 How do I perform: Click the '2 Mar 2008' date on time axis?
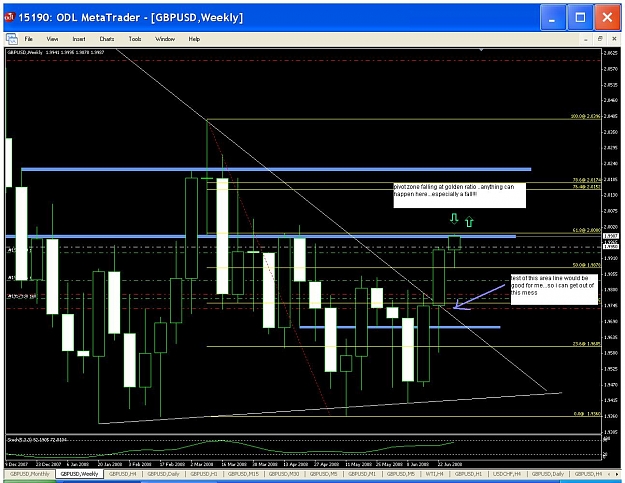(x=202, y=464)
